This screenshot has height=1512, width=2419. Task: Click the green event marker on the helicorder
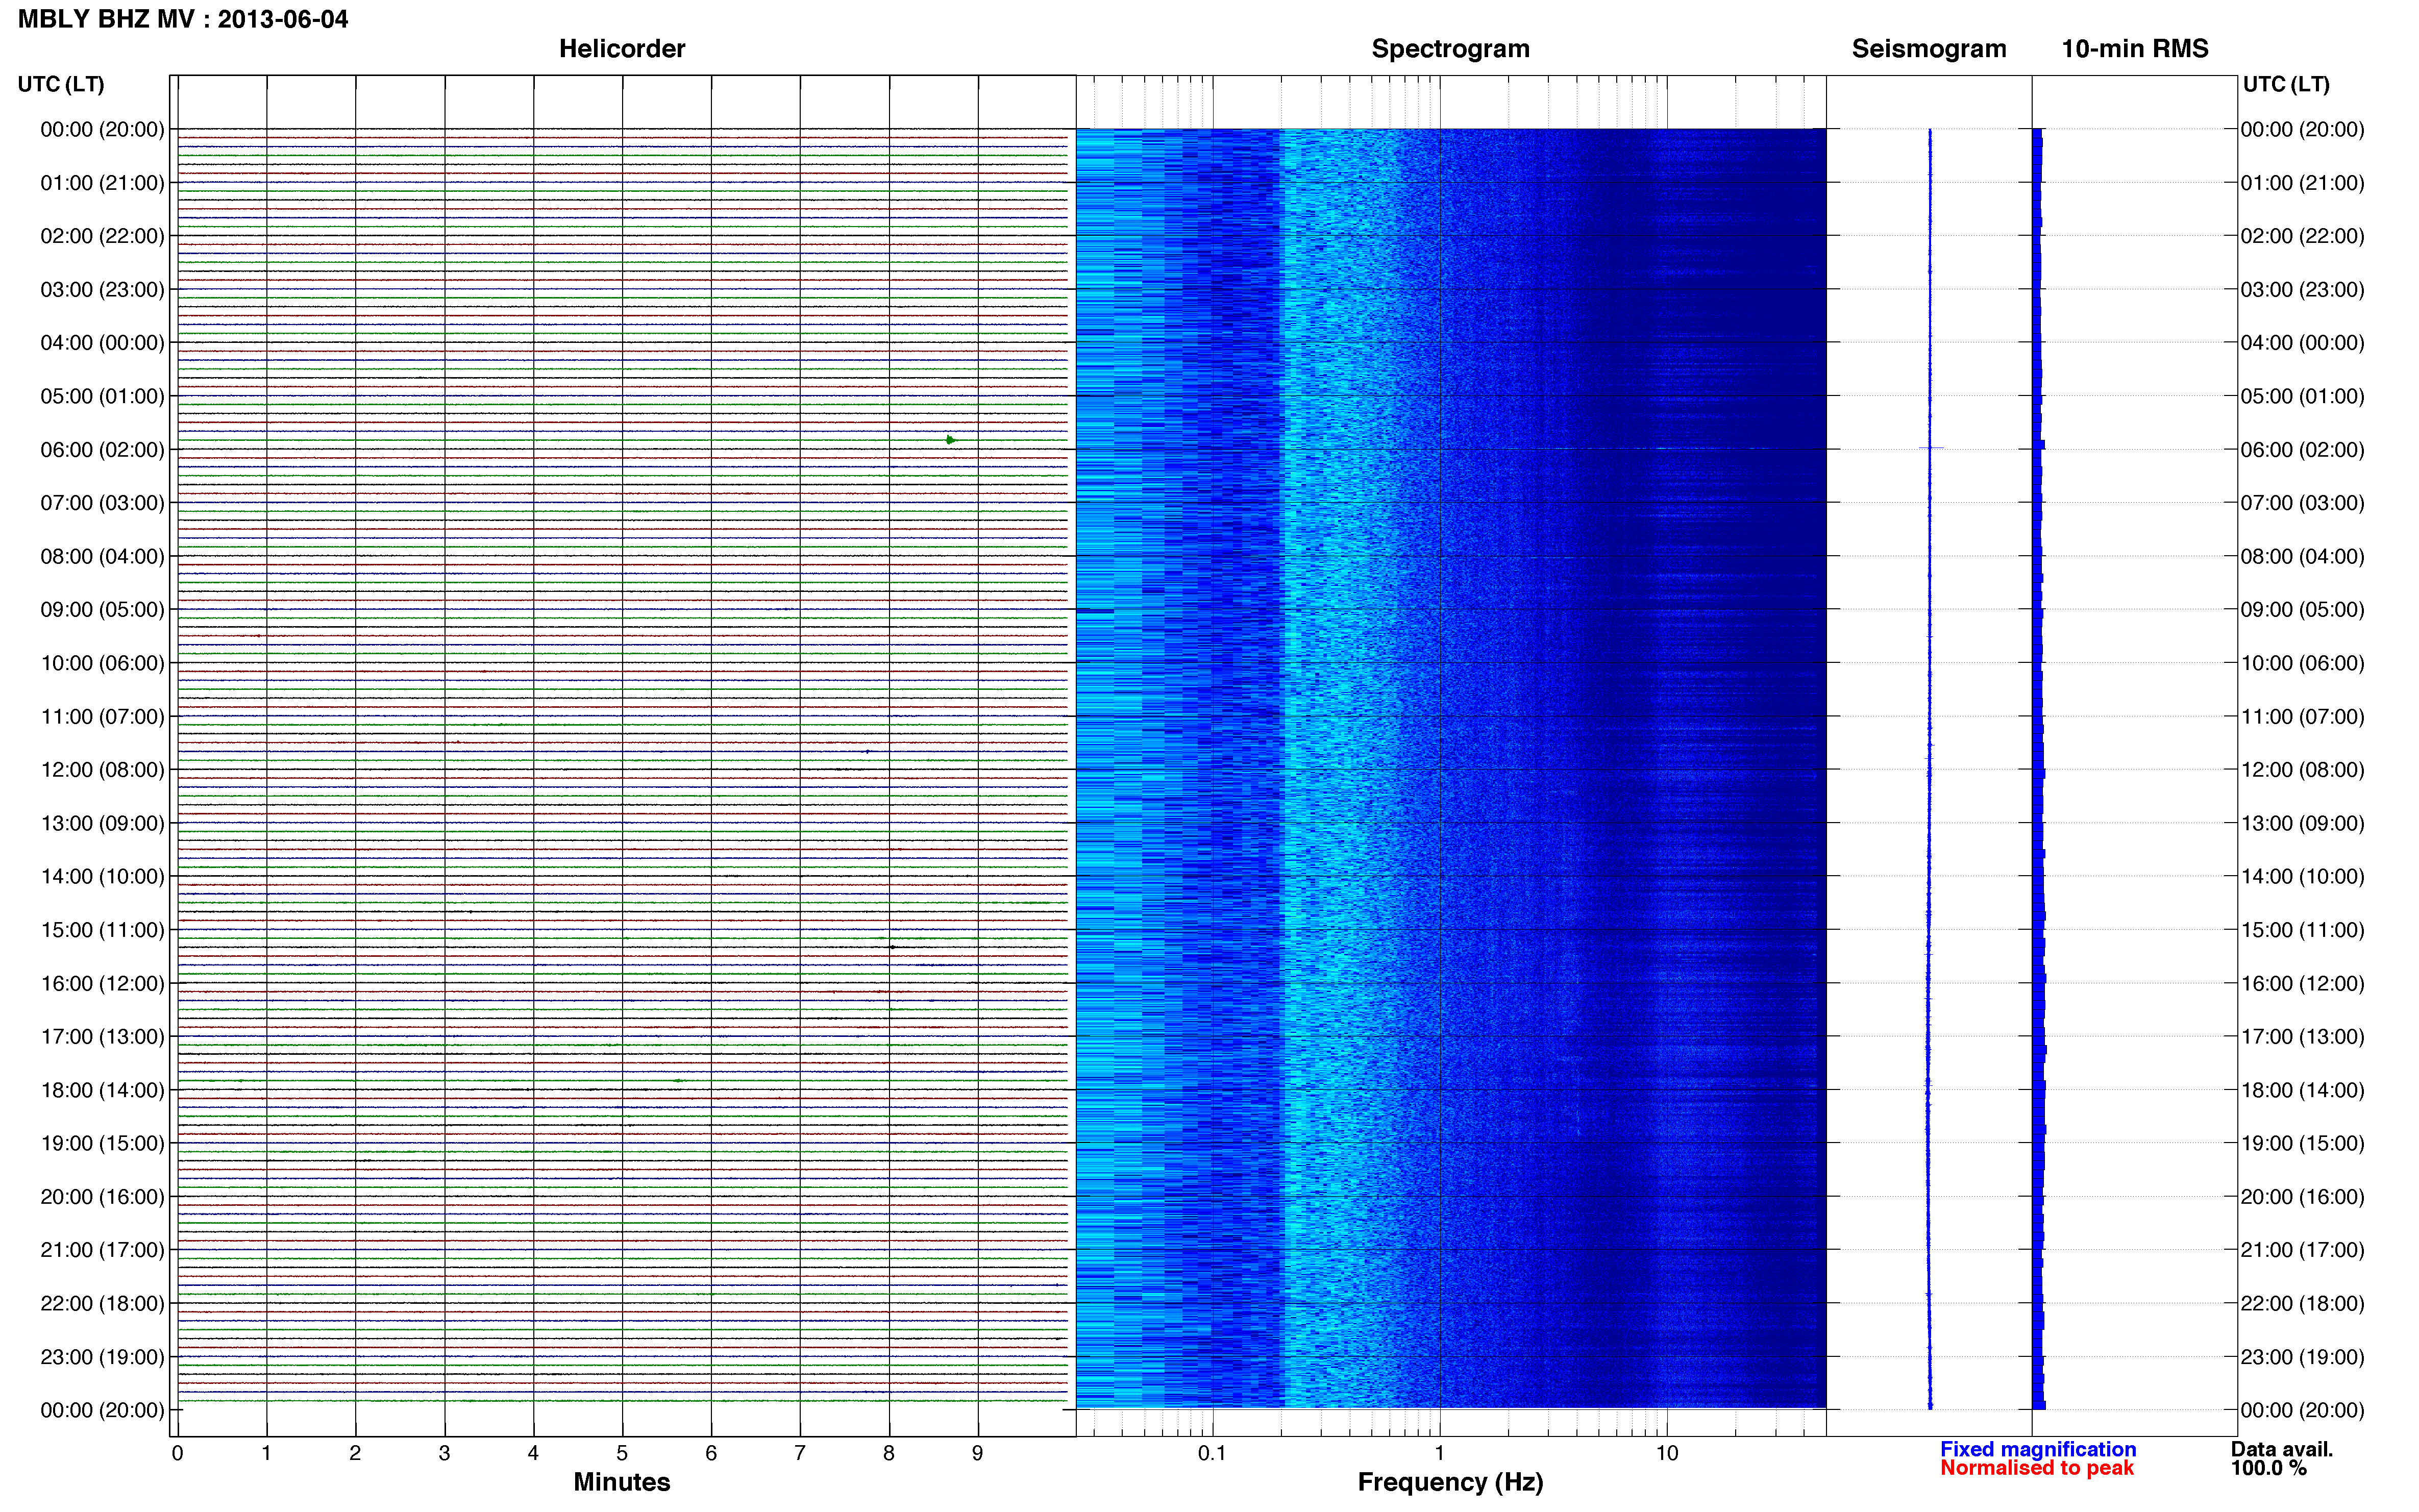(950, 440)
